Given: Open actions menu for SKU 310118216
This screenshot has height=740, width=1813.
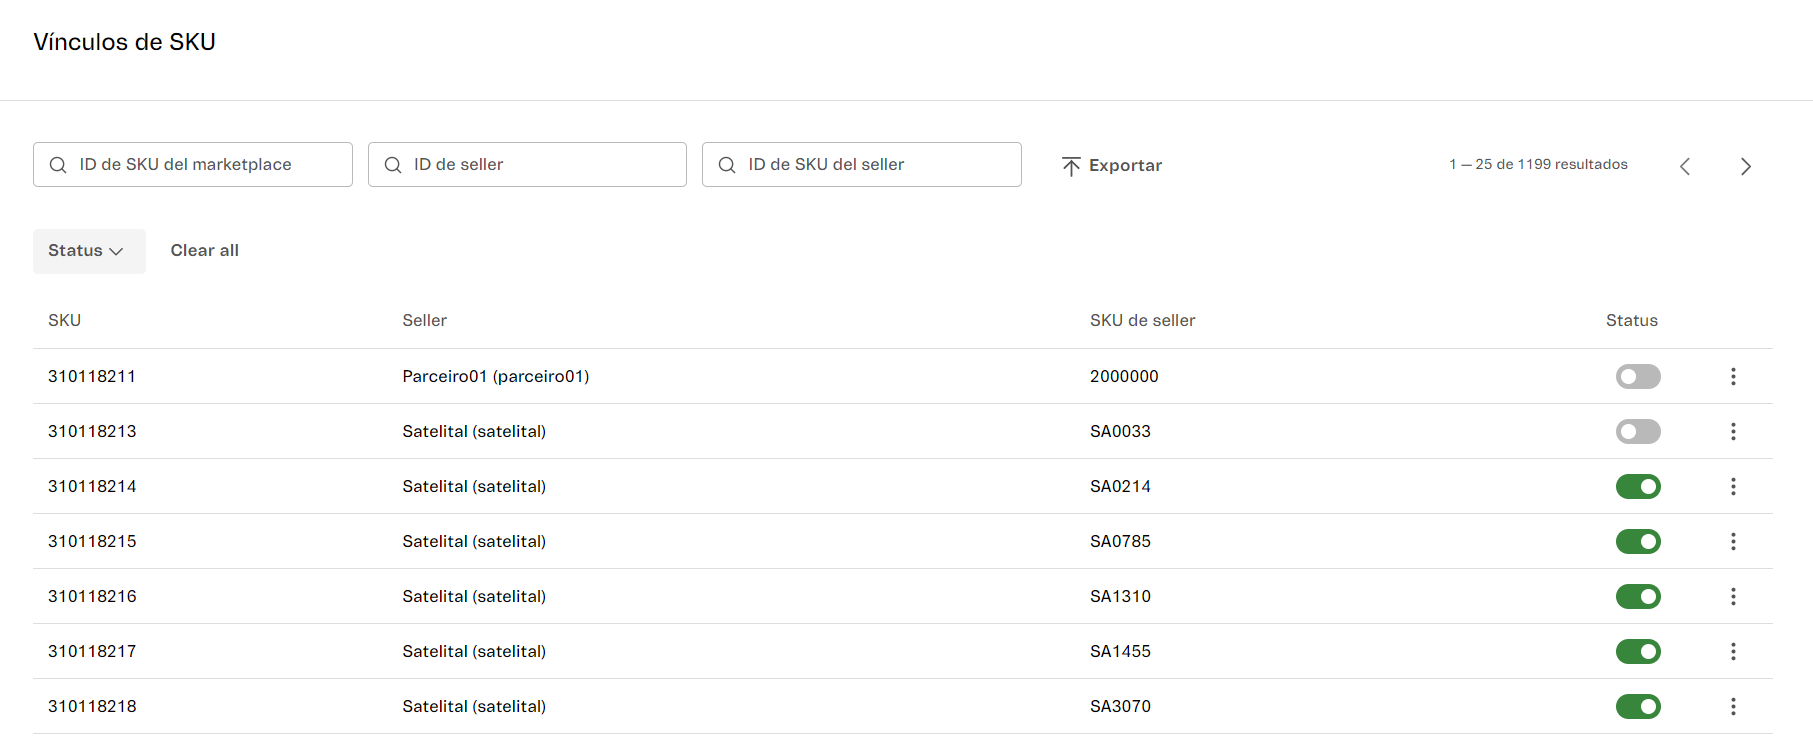Looking at the screenshot, I should (x=1733, y=596).
